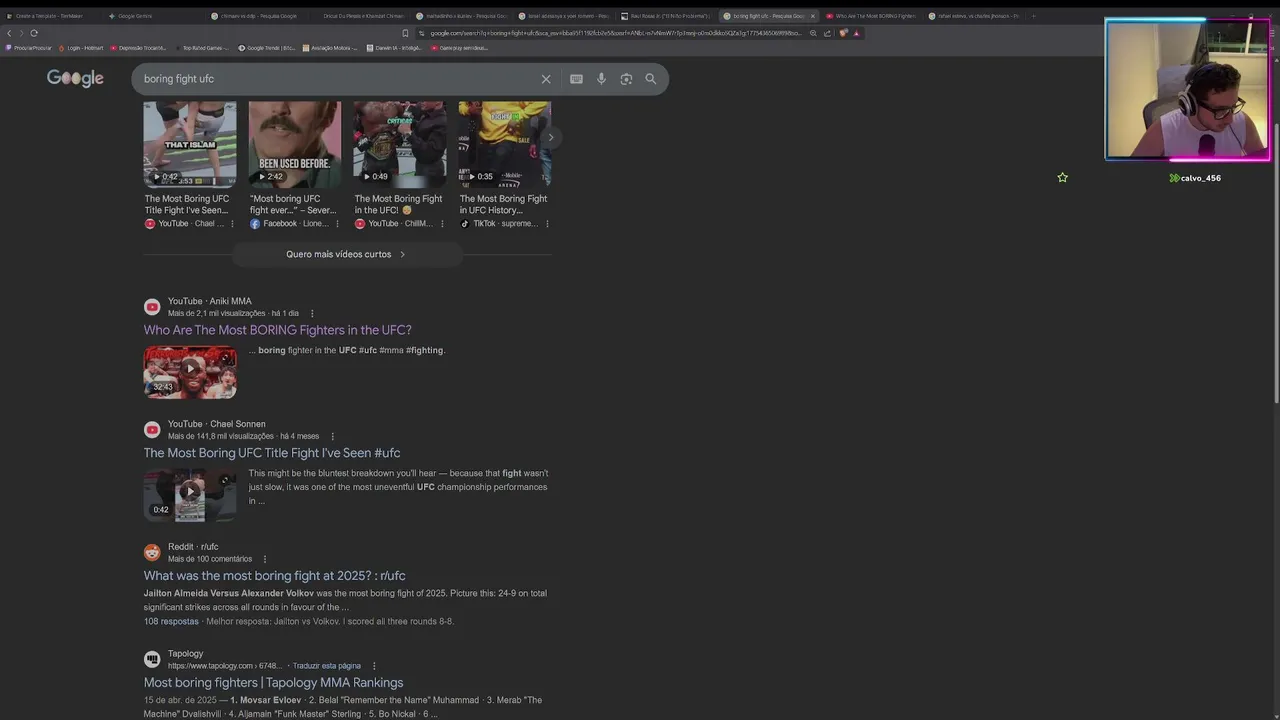This screenshot has width=1280, height=720.
Task: Expand 'Quero mais vídeos curtos'
Action: click(346, 254)
